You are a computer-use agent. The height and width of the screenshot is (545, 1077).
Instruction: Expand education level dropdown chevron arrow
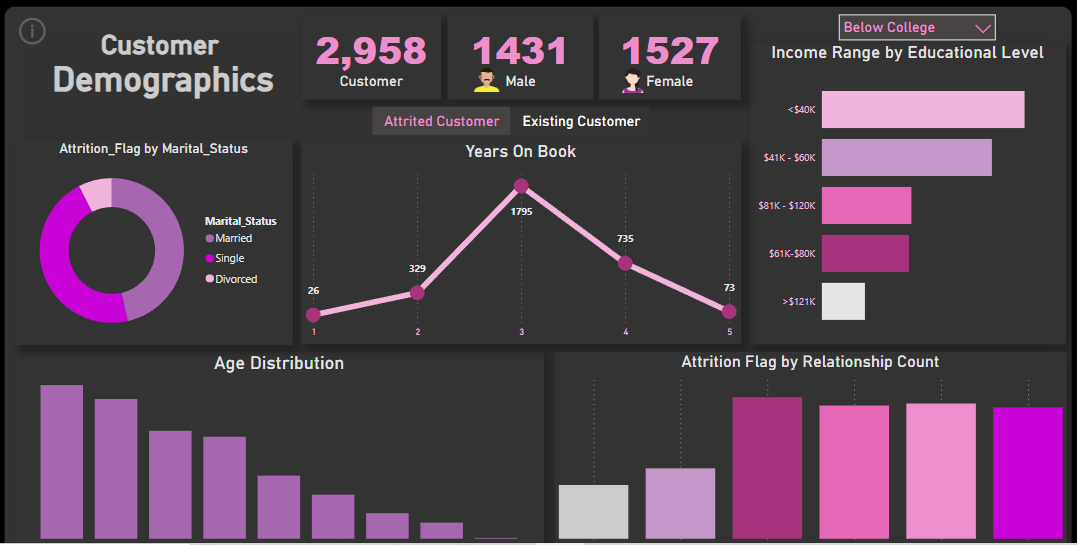coord(982,29)
